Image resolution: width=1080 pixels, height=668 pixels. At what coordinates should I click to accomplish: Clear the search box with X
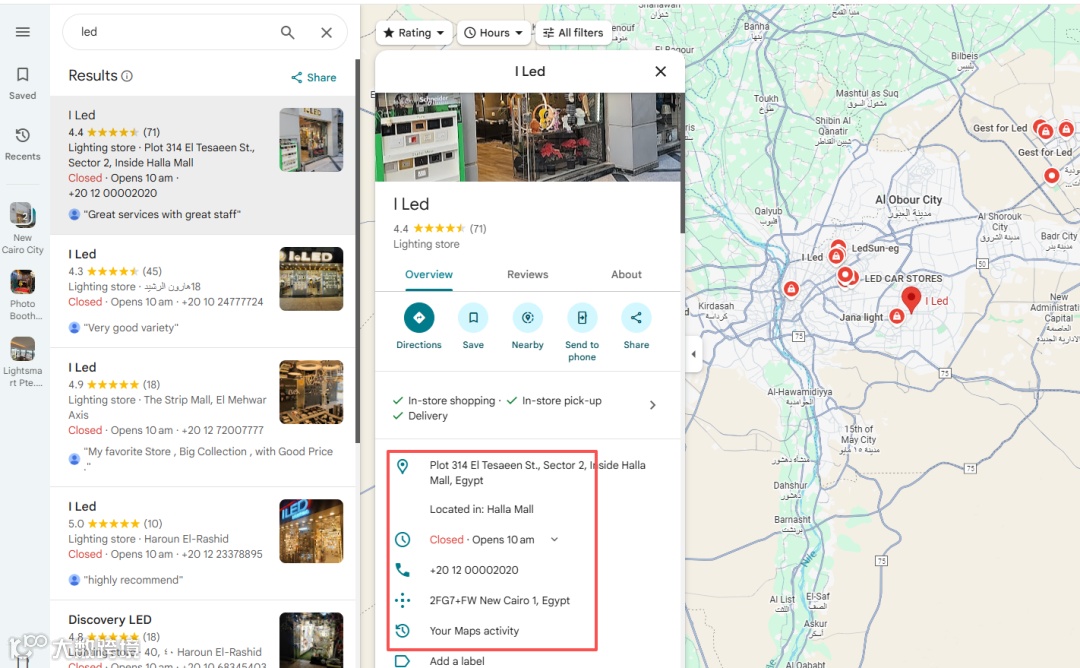pyautogui.click(x=326, y=32)
